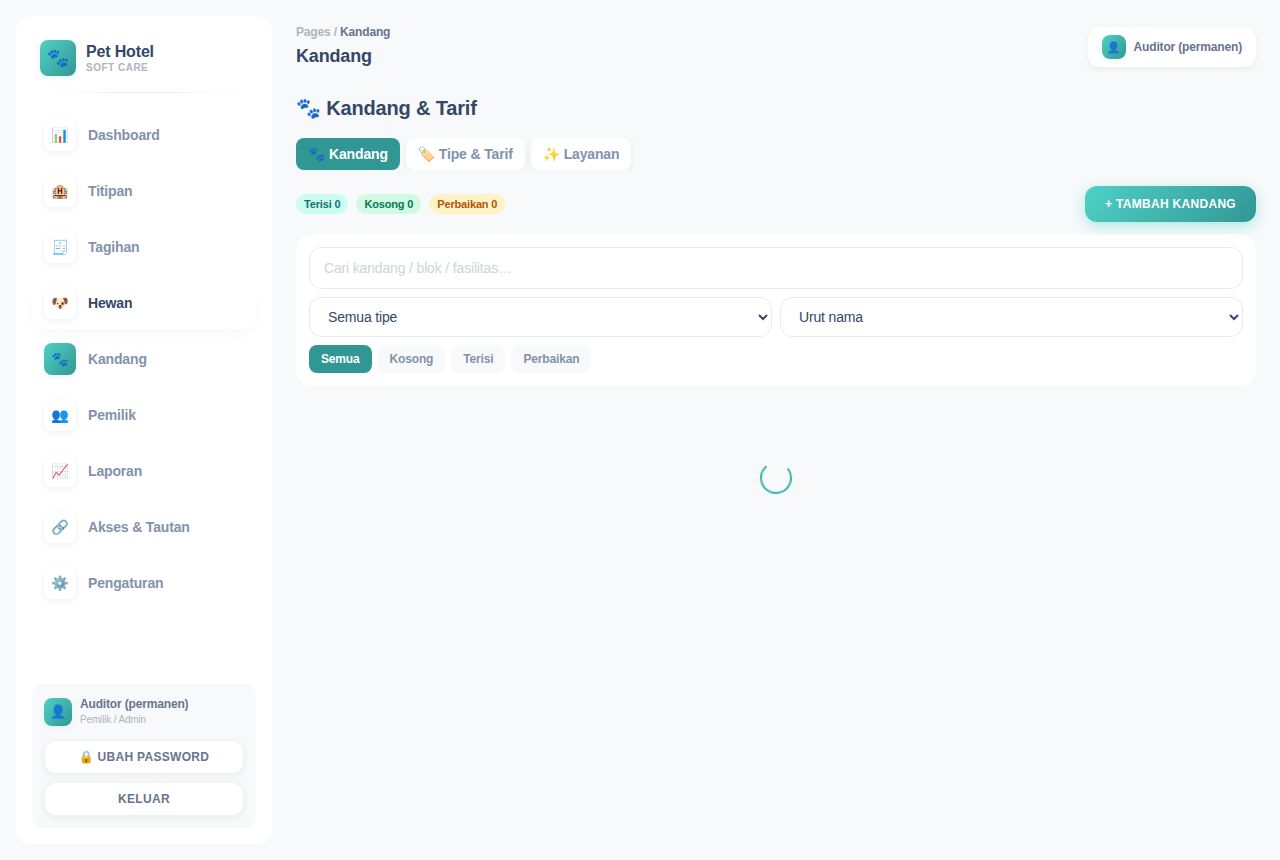This screenshot has height=860, width=1280.
Task: Filter list by Terisi status chip
Action: pyautogui.click(x=478, y=359)
